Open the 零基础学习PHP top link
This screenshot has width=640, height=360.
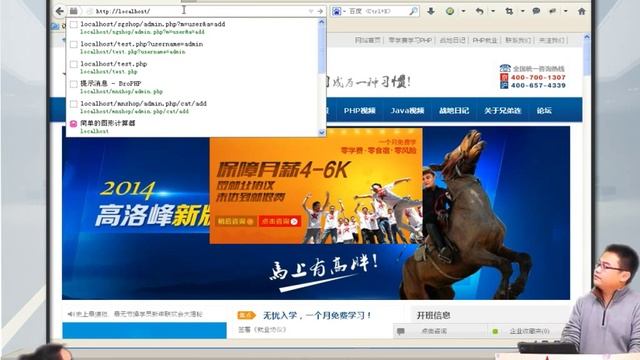410,40
